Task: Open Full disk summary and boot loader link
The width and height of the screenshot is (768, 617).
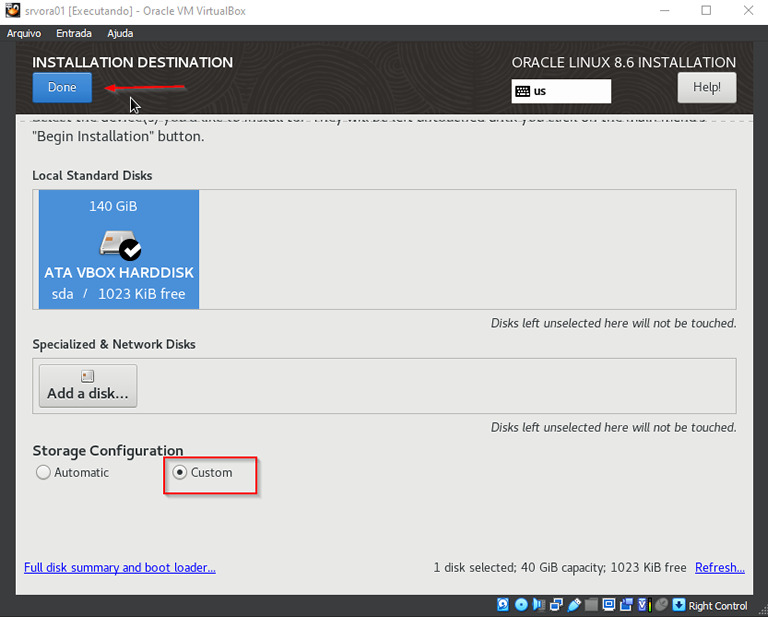Action: click(120, 568)
